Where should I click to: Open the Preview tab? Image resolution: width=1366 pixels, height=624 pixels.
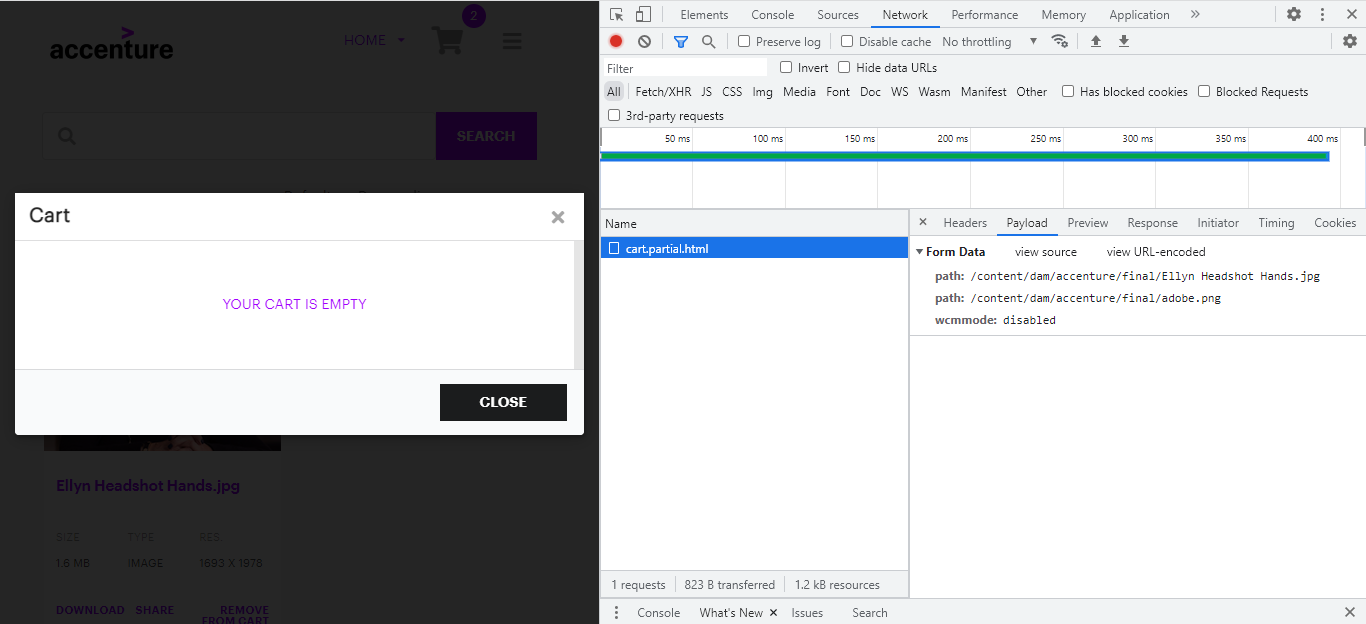click(x=1088, y=223)
